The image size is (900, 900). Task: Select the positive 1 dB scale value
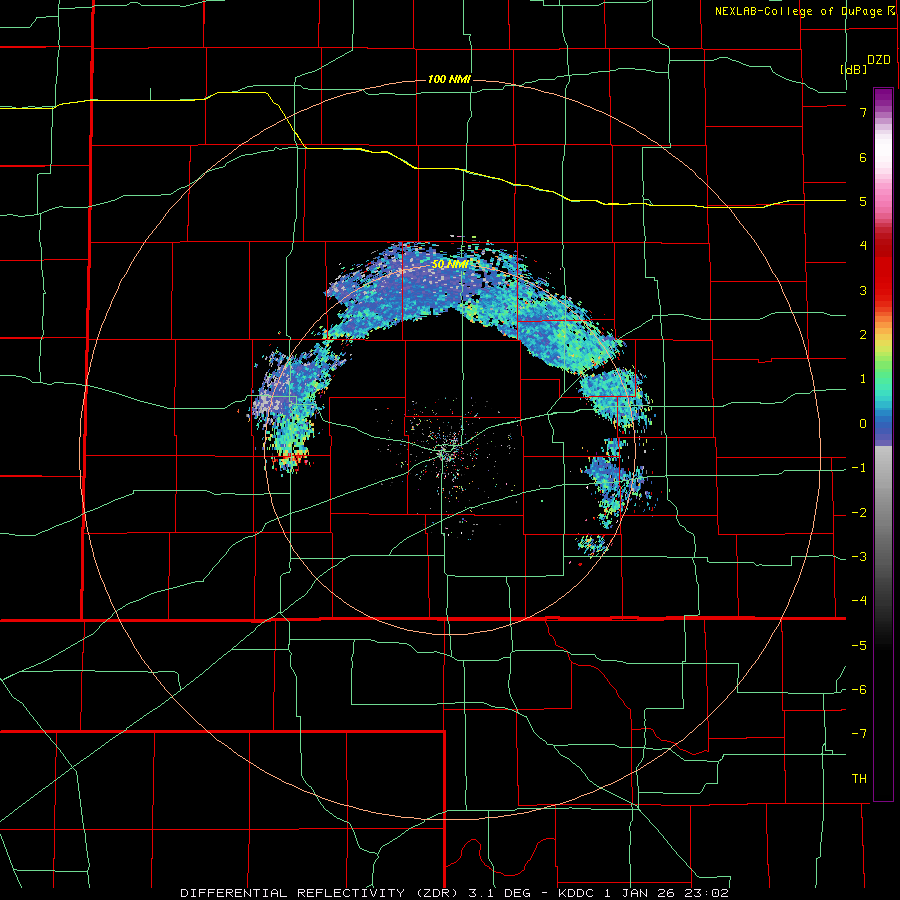click(x=863, y=379)
